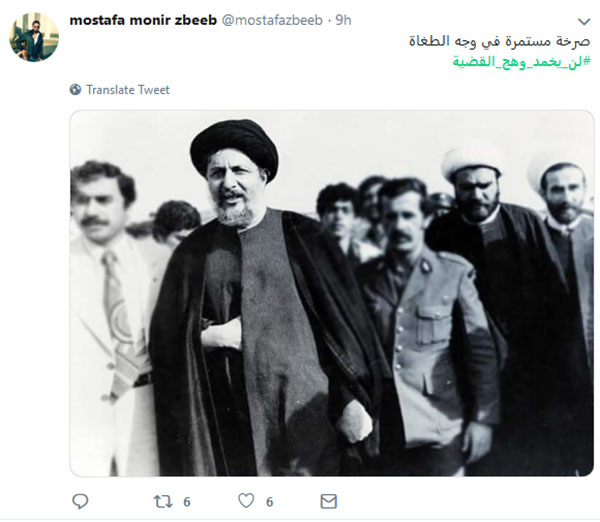Open the tweet options chevron menu
The image size is (600, 522).
[584, 21]
